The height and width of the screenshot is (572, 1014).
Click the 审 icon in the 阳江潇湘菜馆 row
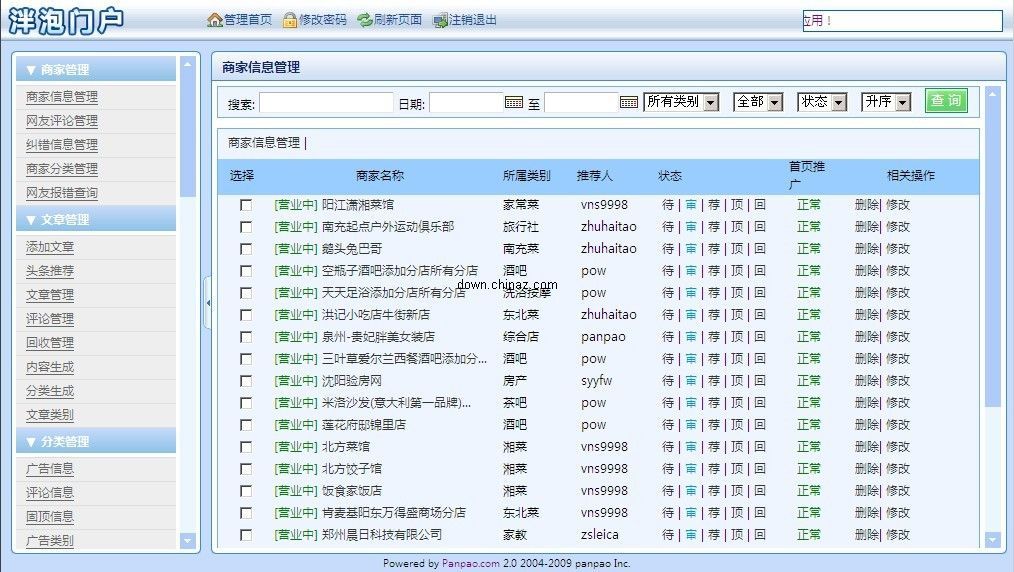coord(691,205)
